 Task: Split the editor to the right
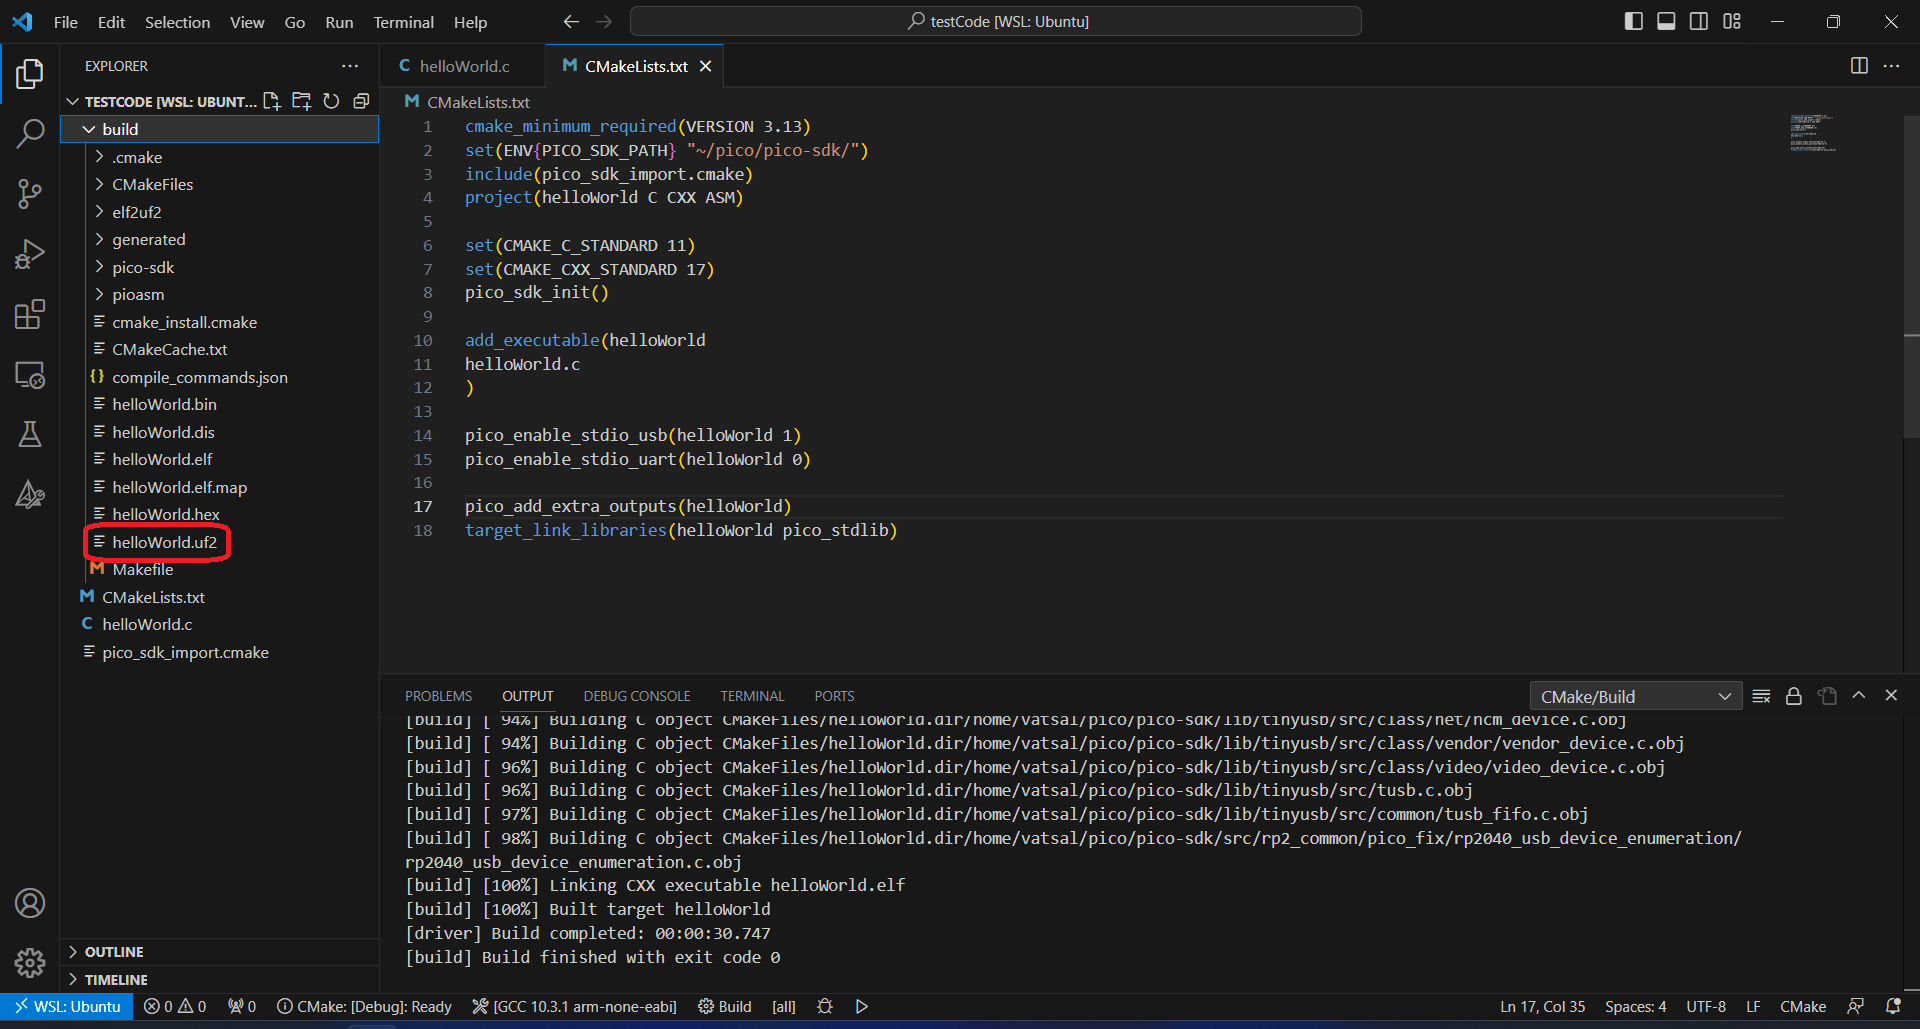click(x=1859, y=66)
